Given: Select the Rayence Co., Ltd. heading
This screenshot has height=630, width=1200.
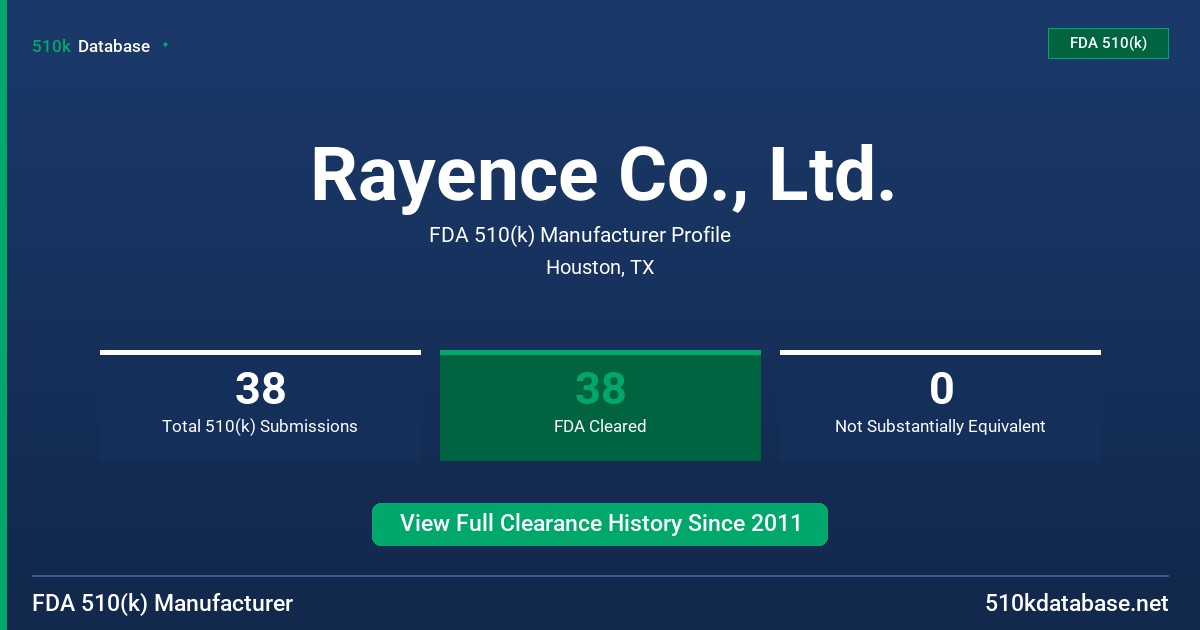Looking at the screenshot, I should tap(602, 176).
